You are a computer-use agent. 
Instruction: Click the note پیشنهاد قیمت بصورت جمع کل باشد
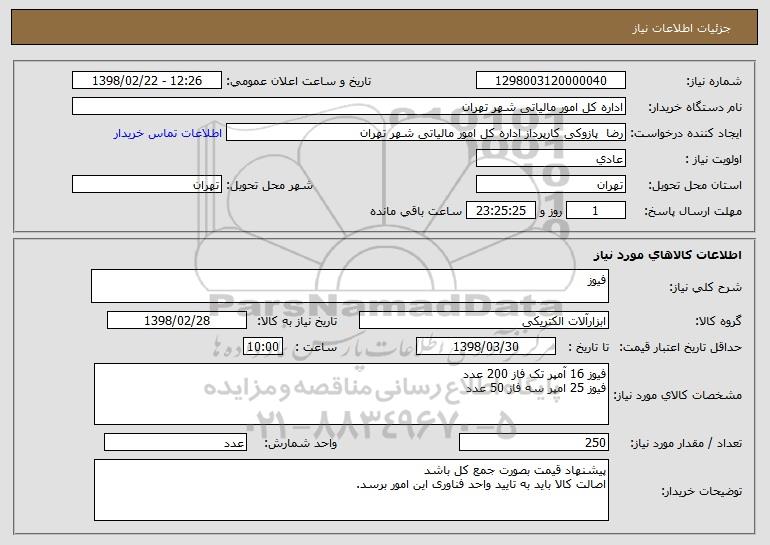(x=515, y=470)
